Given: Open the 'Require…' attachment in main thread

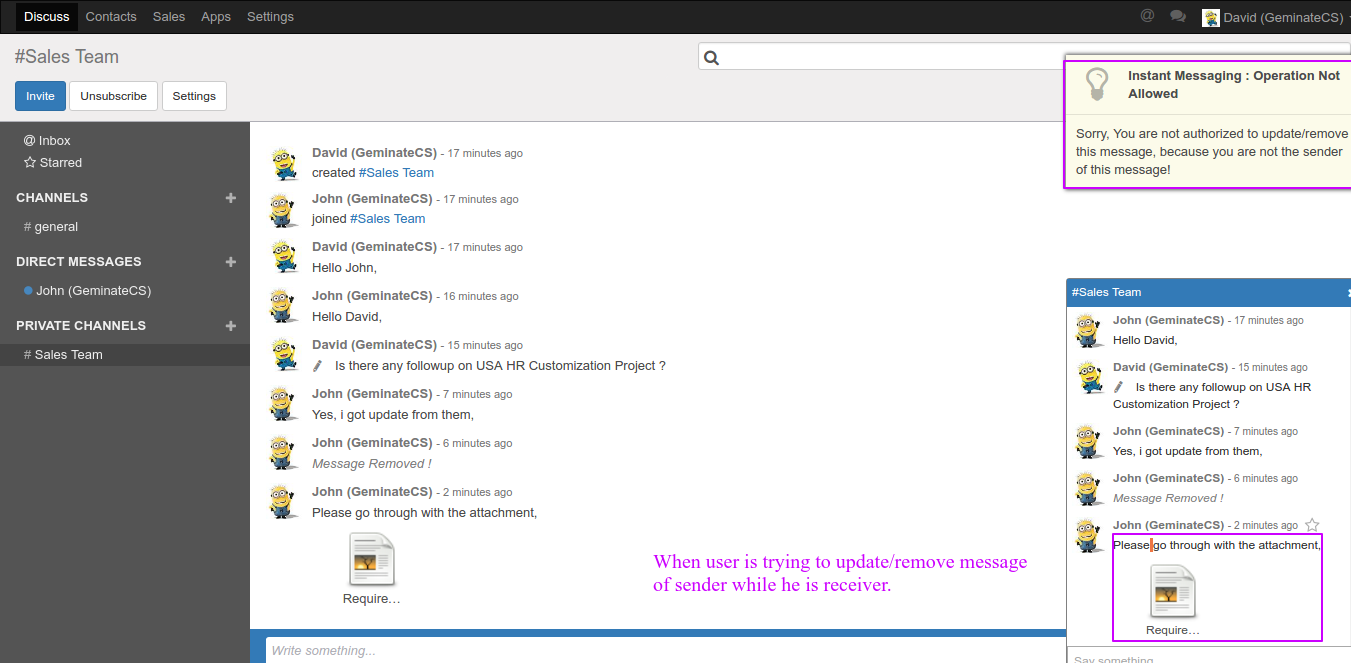Looking at the screenshot, I should [x=372, y=568].
